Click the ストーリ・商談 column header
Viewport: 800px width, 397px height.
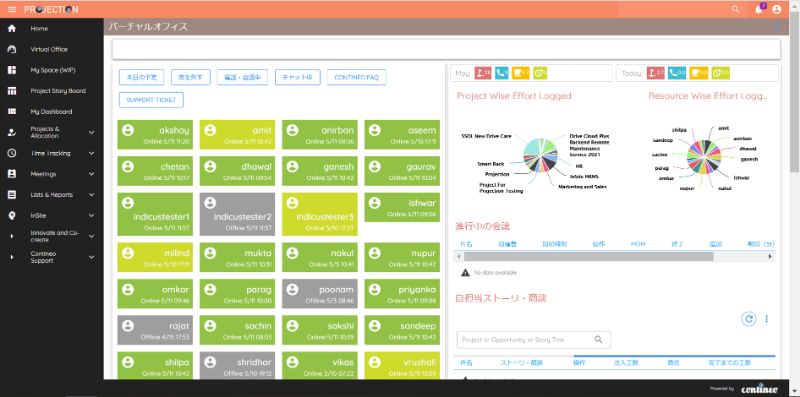pos(521,363)
